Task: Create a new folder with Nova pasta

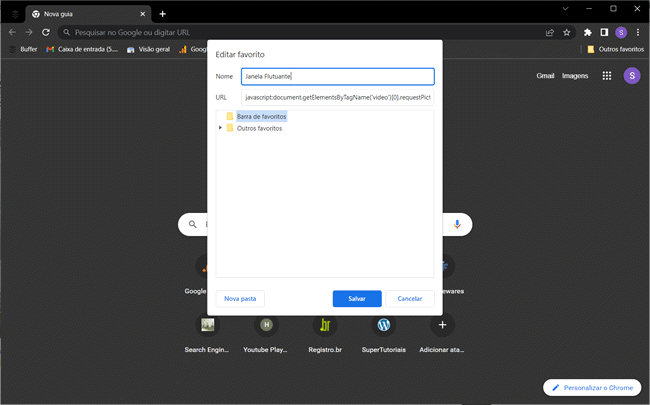Action: [x=240, y=298]
